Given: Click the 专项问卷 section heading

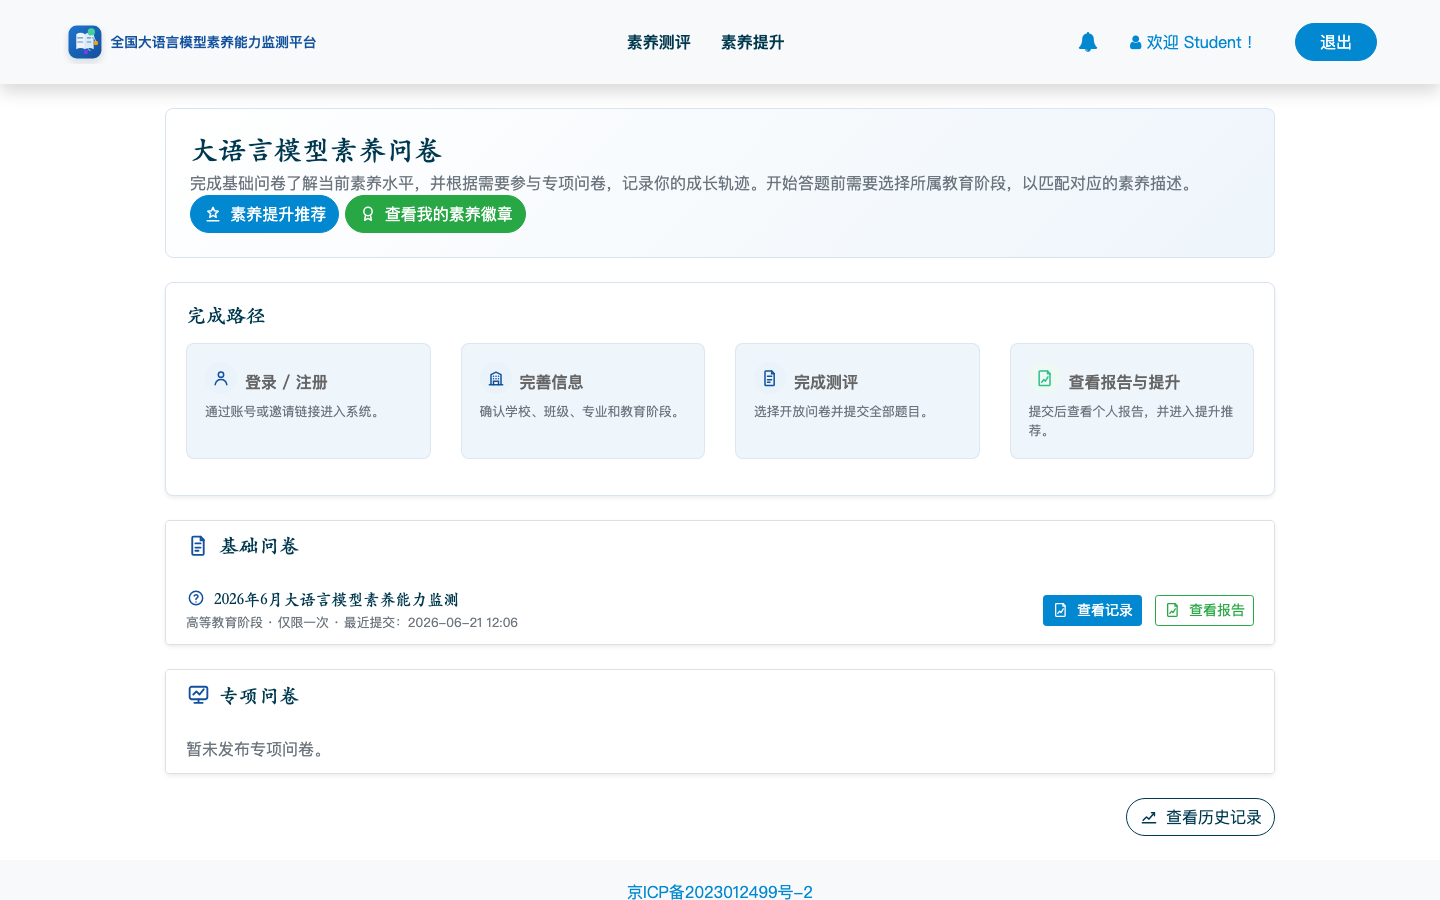Looking at the screenshot, I should tap(259, 696).
